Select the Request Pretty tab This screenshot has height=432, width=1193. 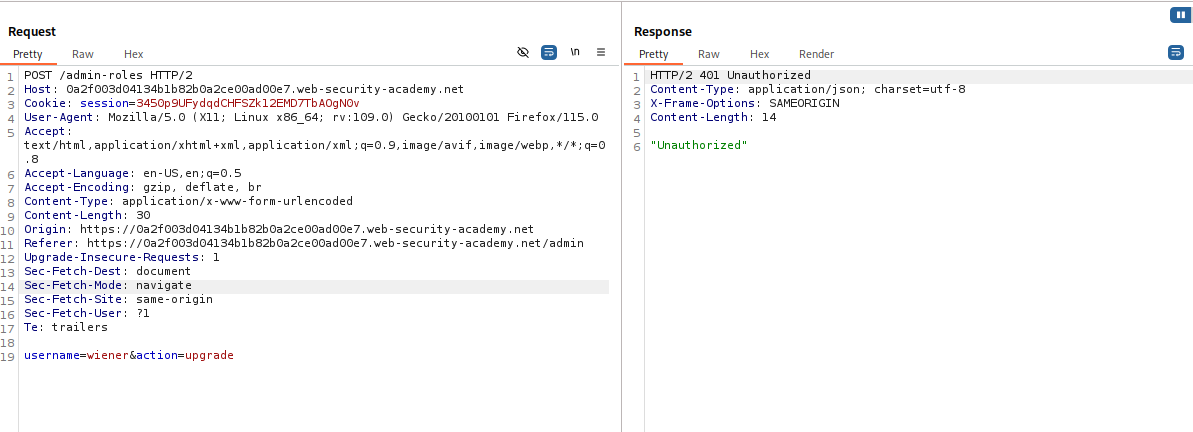pyautogui.click(x=28, y=54)
